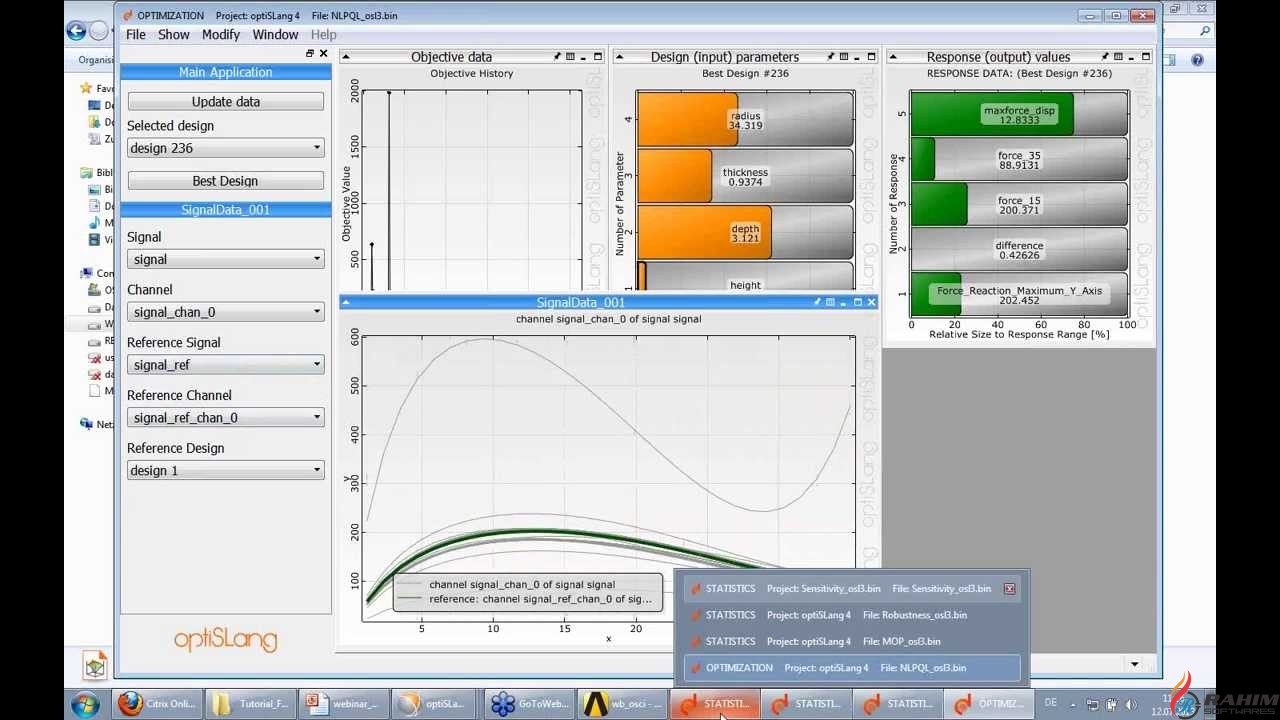Select the maxforce_disp response bar
1280x720 pixels.
1019,114
